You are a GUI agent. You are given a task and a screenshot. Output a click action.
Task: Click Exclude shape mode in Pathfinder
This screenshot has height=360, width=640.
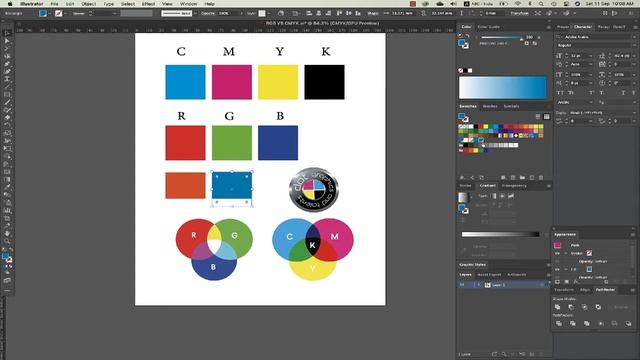click(598, 307)
